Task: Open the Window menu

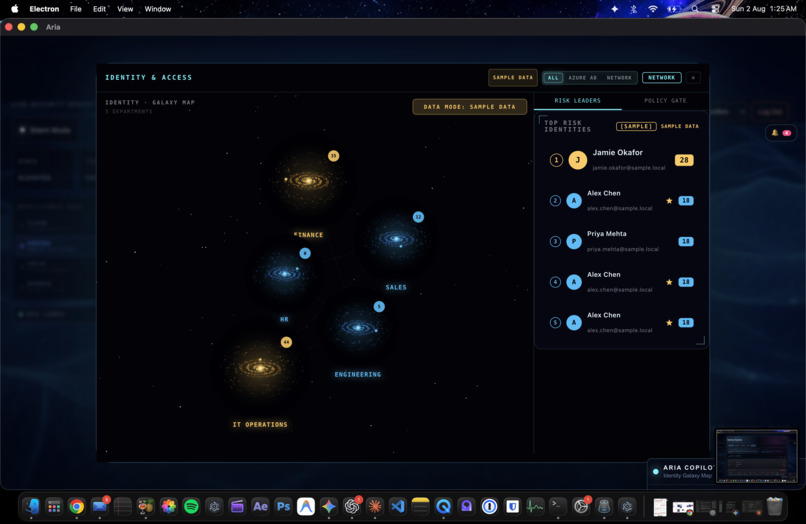Action: (158, 9)
